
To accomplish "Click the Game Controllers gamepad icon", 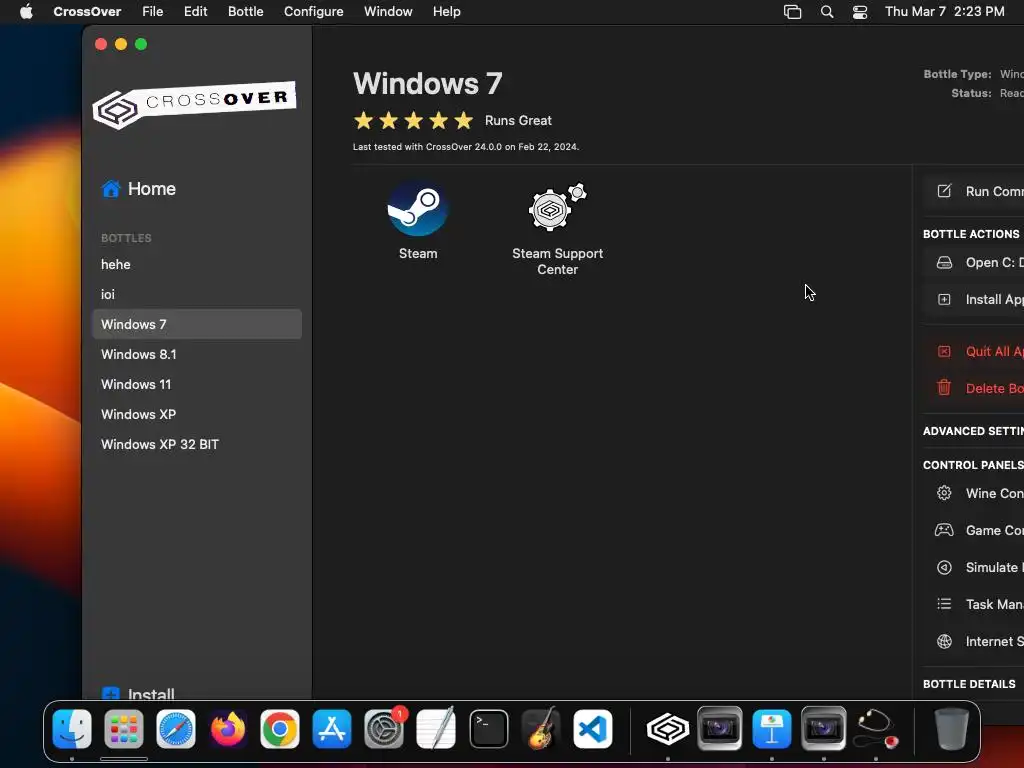I will point(944,530).
